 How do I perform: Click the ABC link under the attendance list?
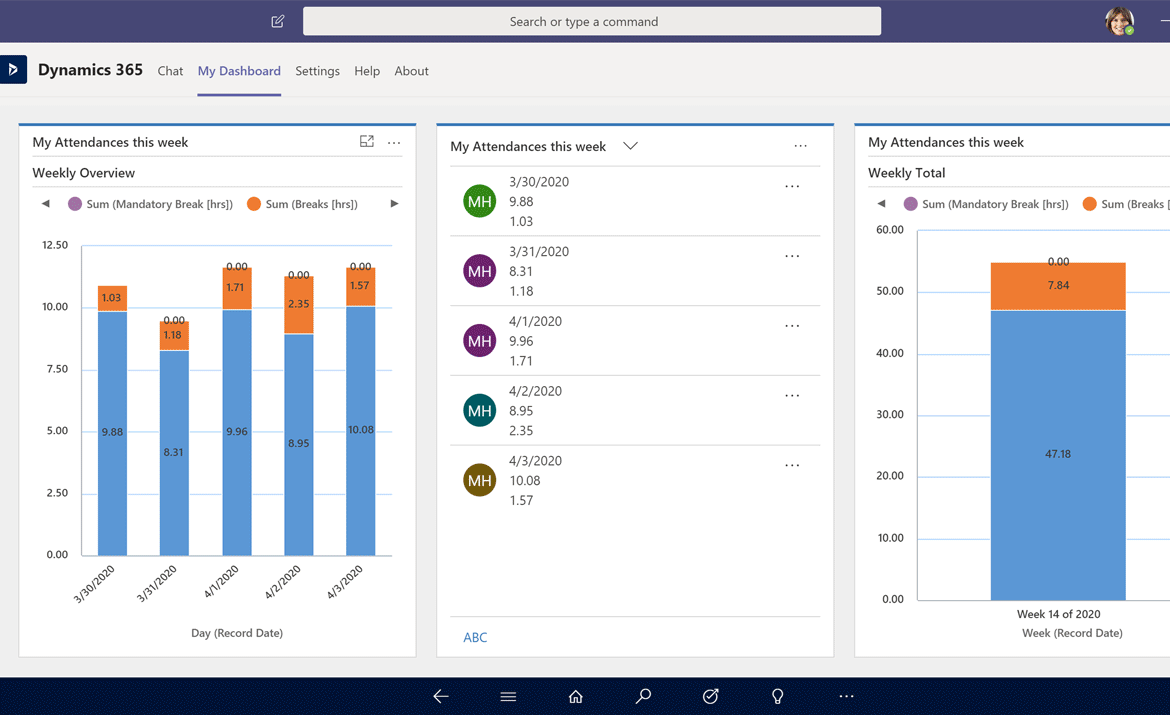(x=475, y=637)
